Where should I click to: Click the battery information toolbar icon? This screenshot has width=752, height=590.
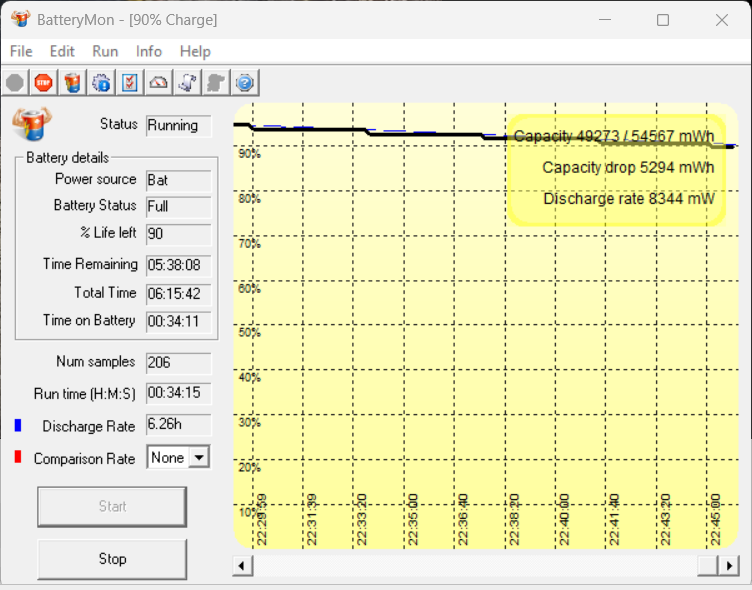tap(72, 83)
